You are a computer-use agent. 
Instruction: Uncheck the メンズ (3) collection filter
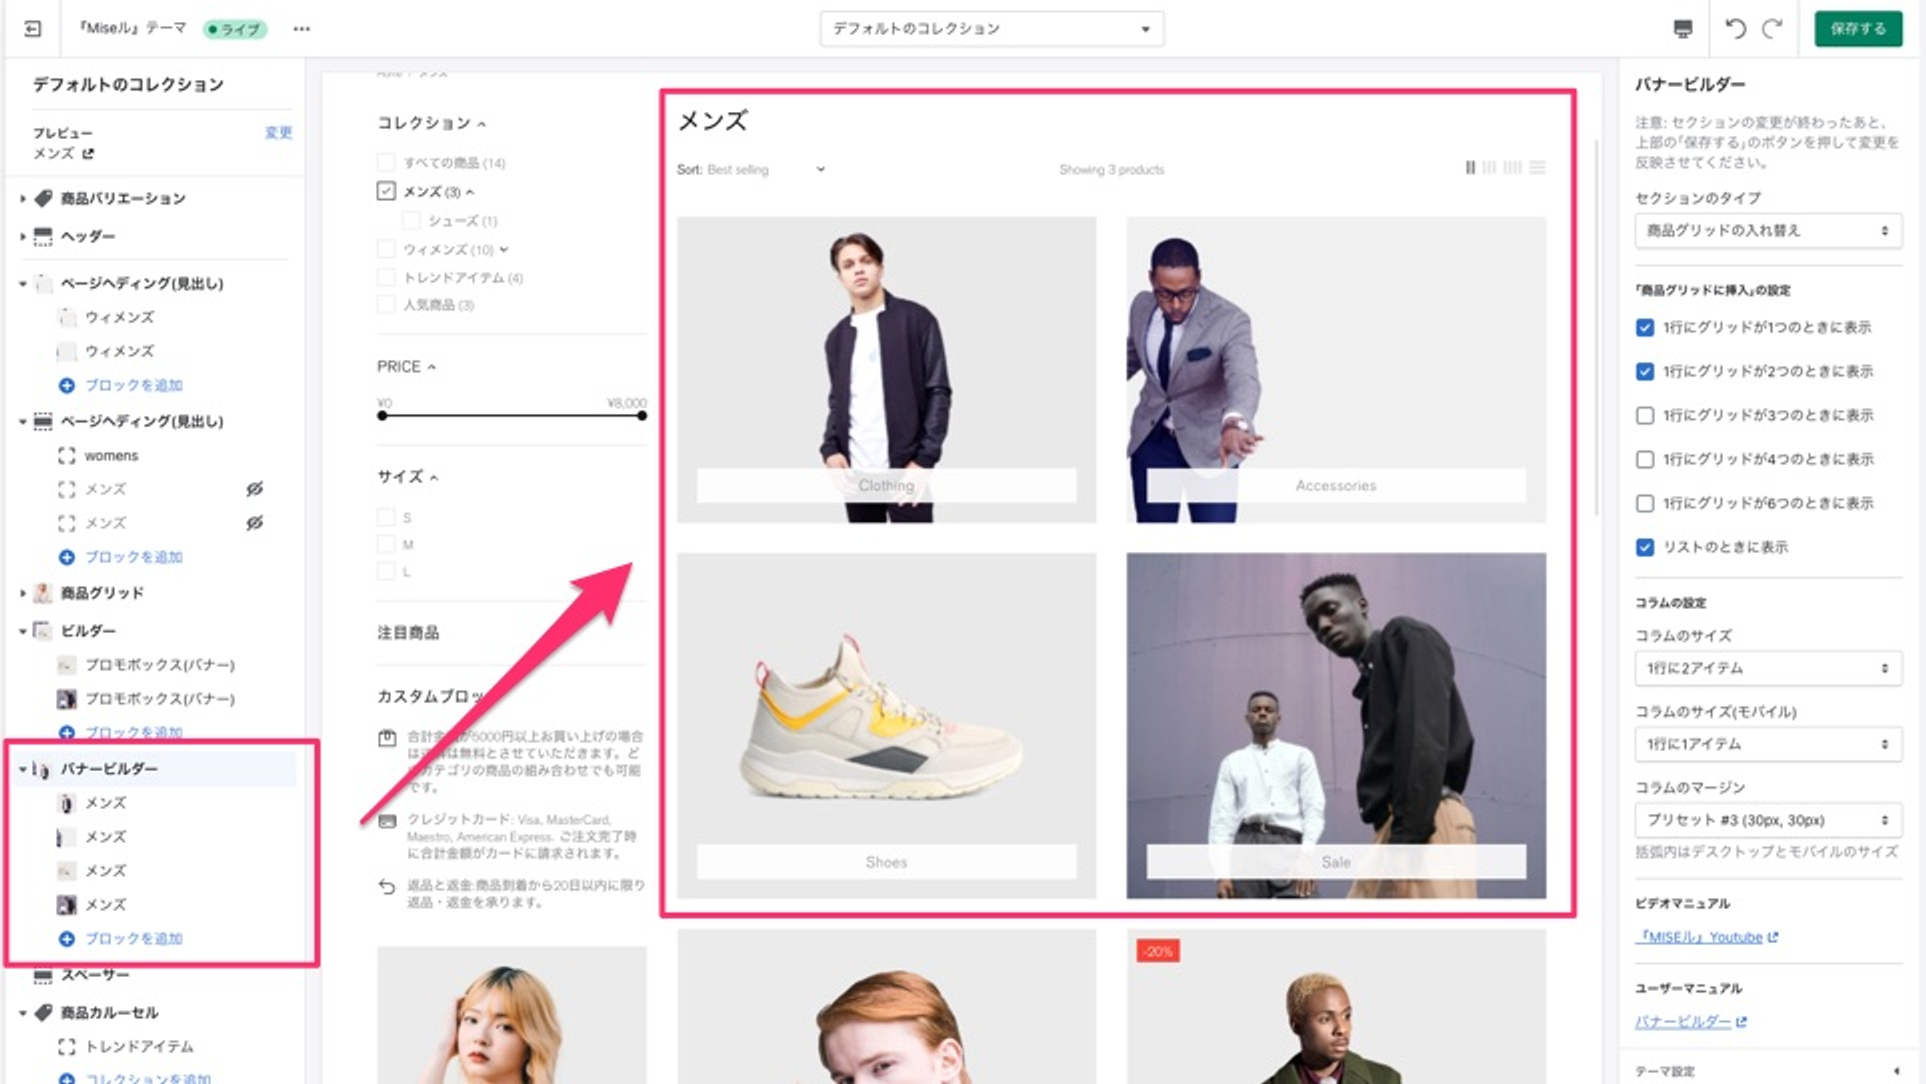coord(387,191)
